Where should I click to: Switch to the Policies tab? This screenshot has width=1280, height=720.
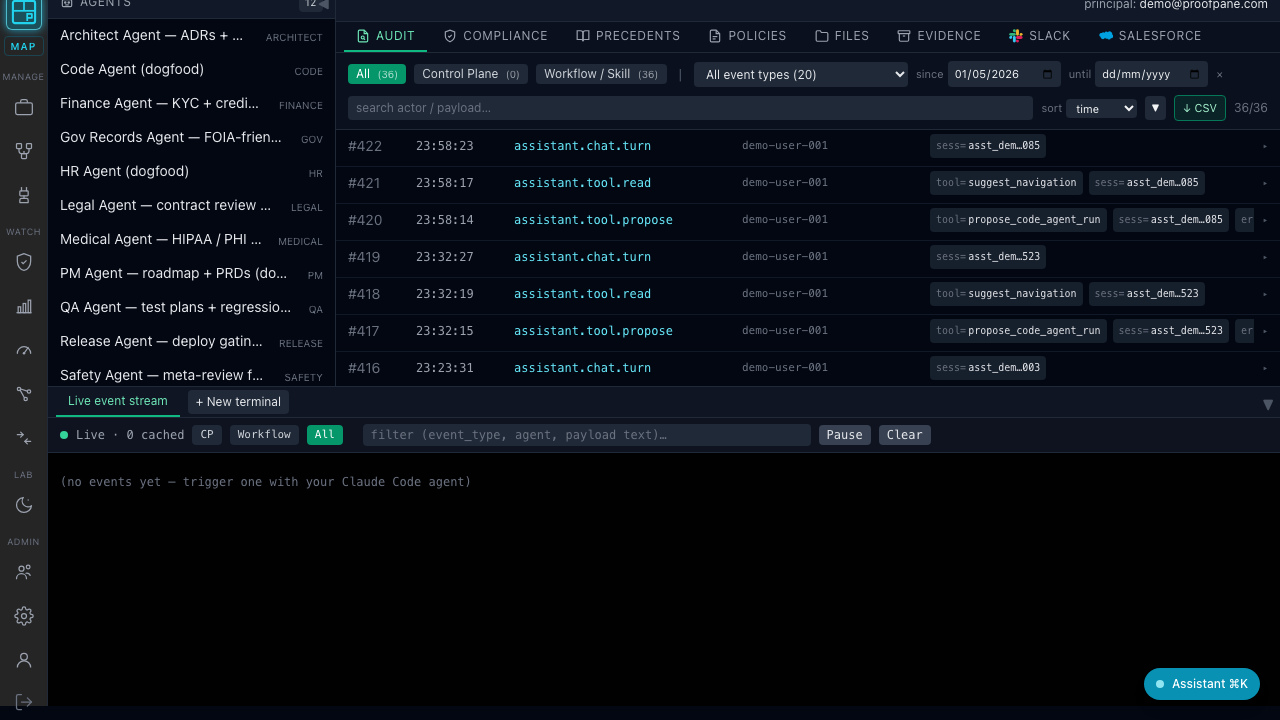tap(747, 36)
